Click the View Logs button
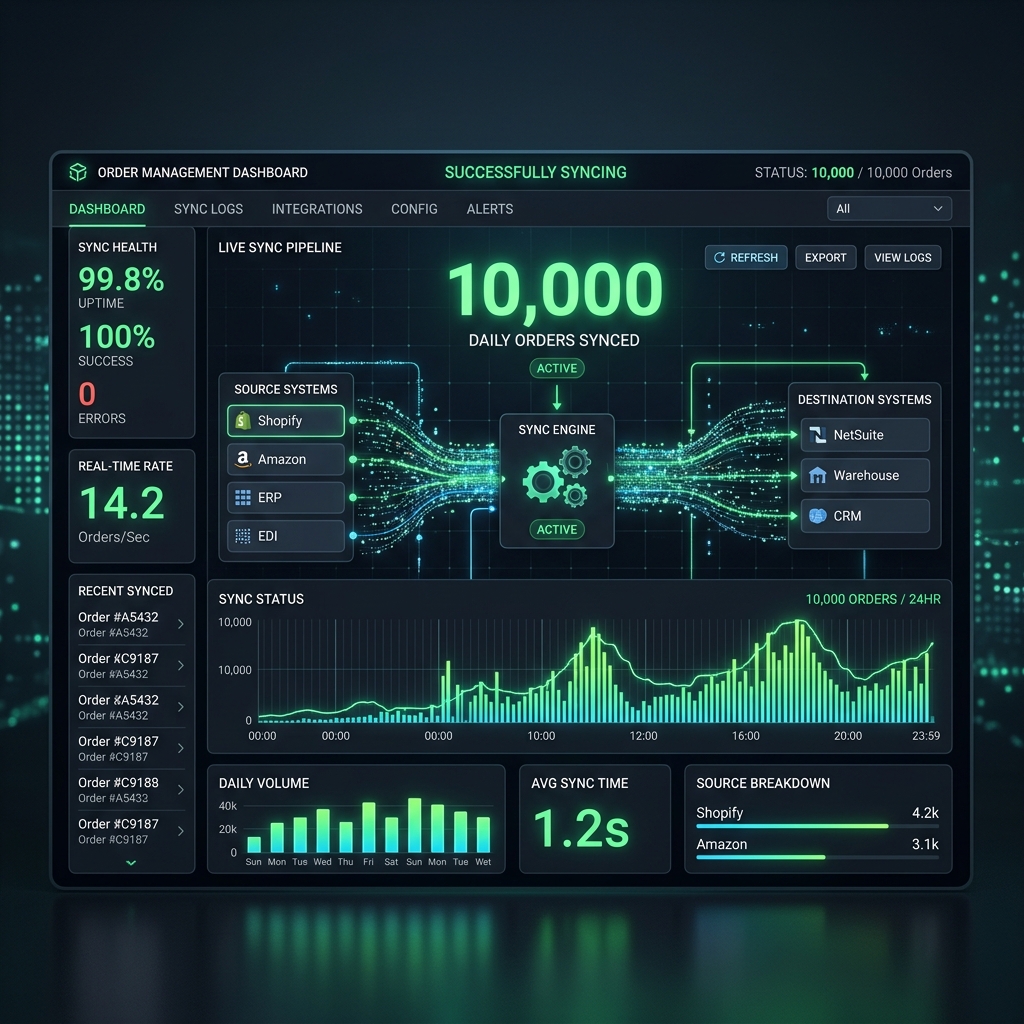The image size is (1024, 1024). coord(903,257)
